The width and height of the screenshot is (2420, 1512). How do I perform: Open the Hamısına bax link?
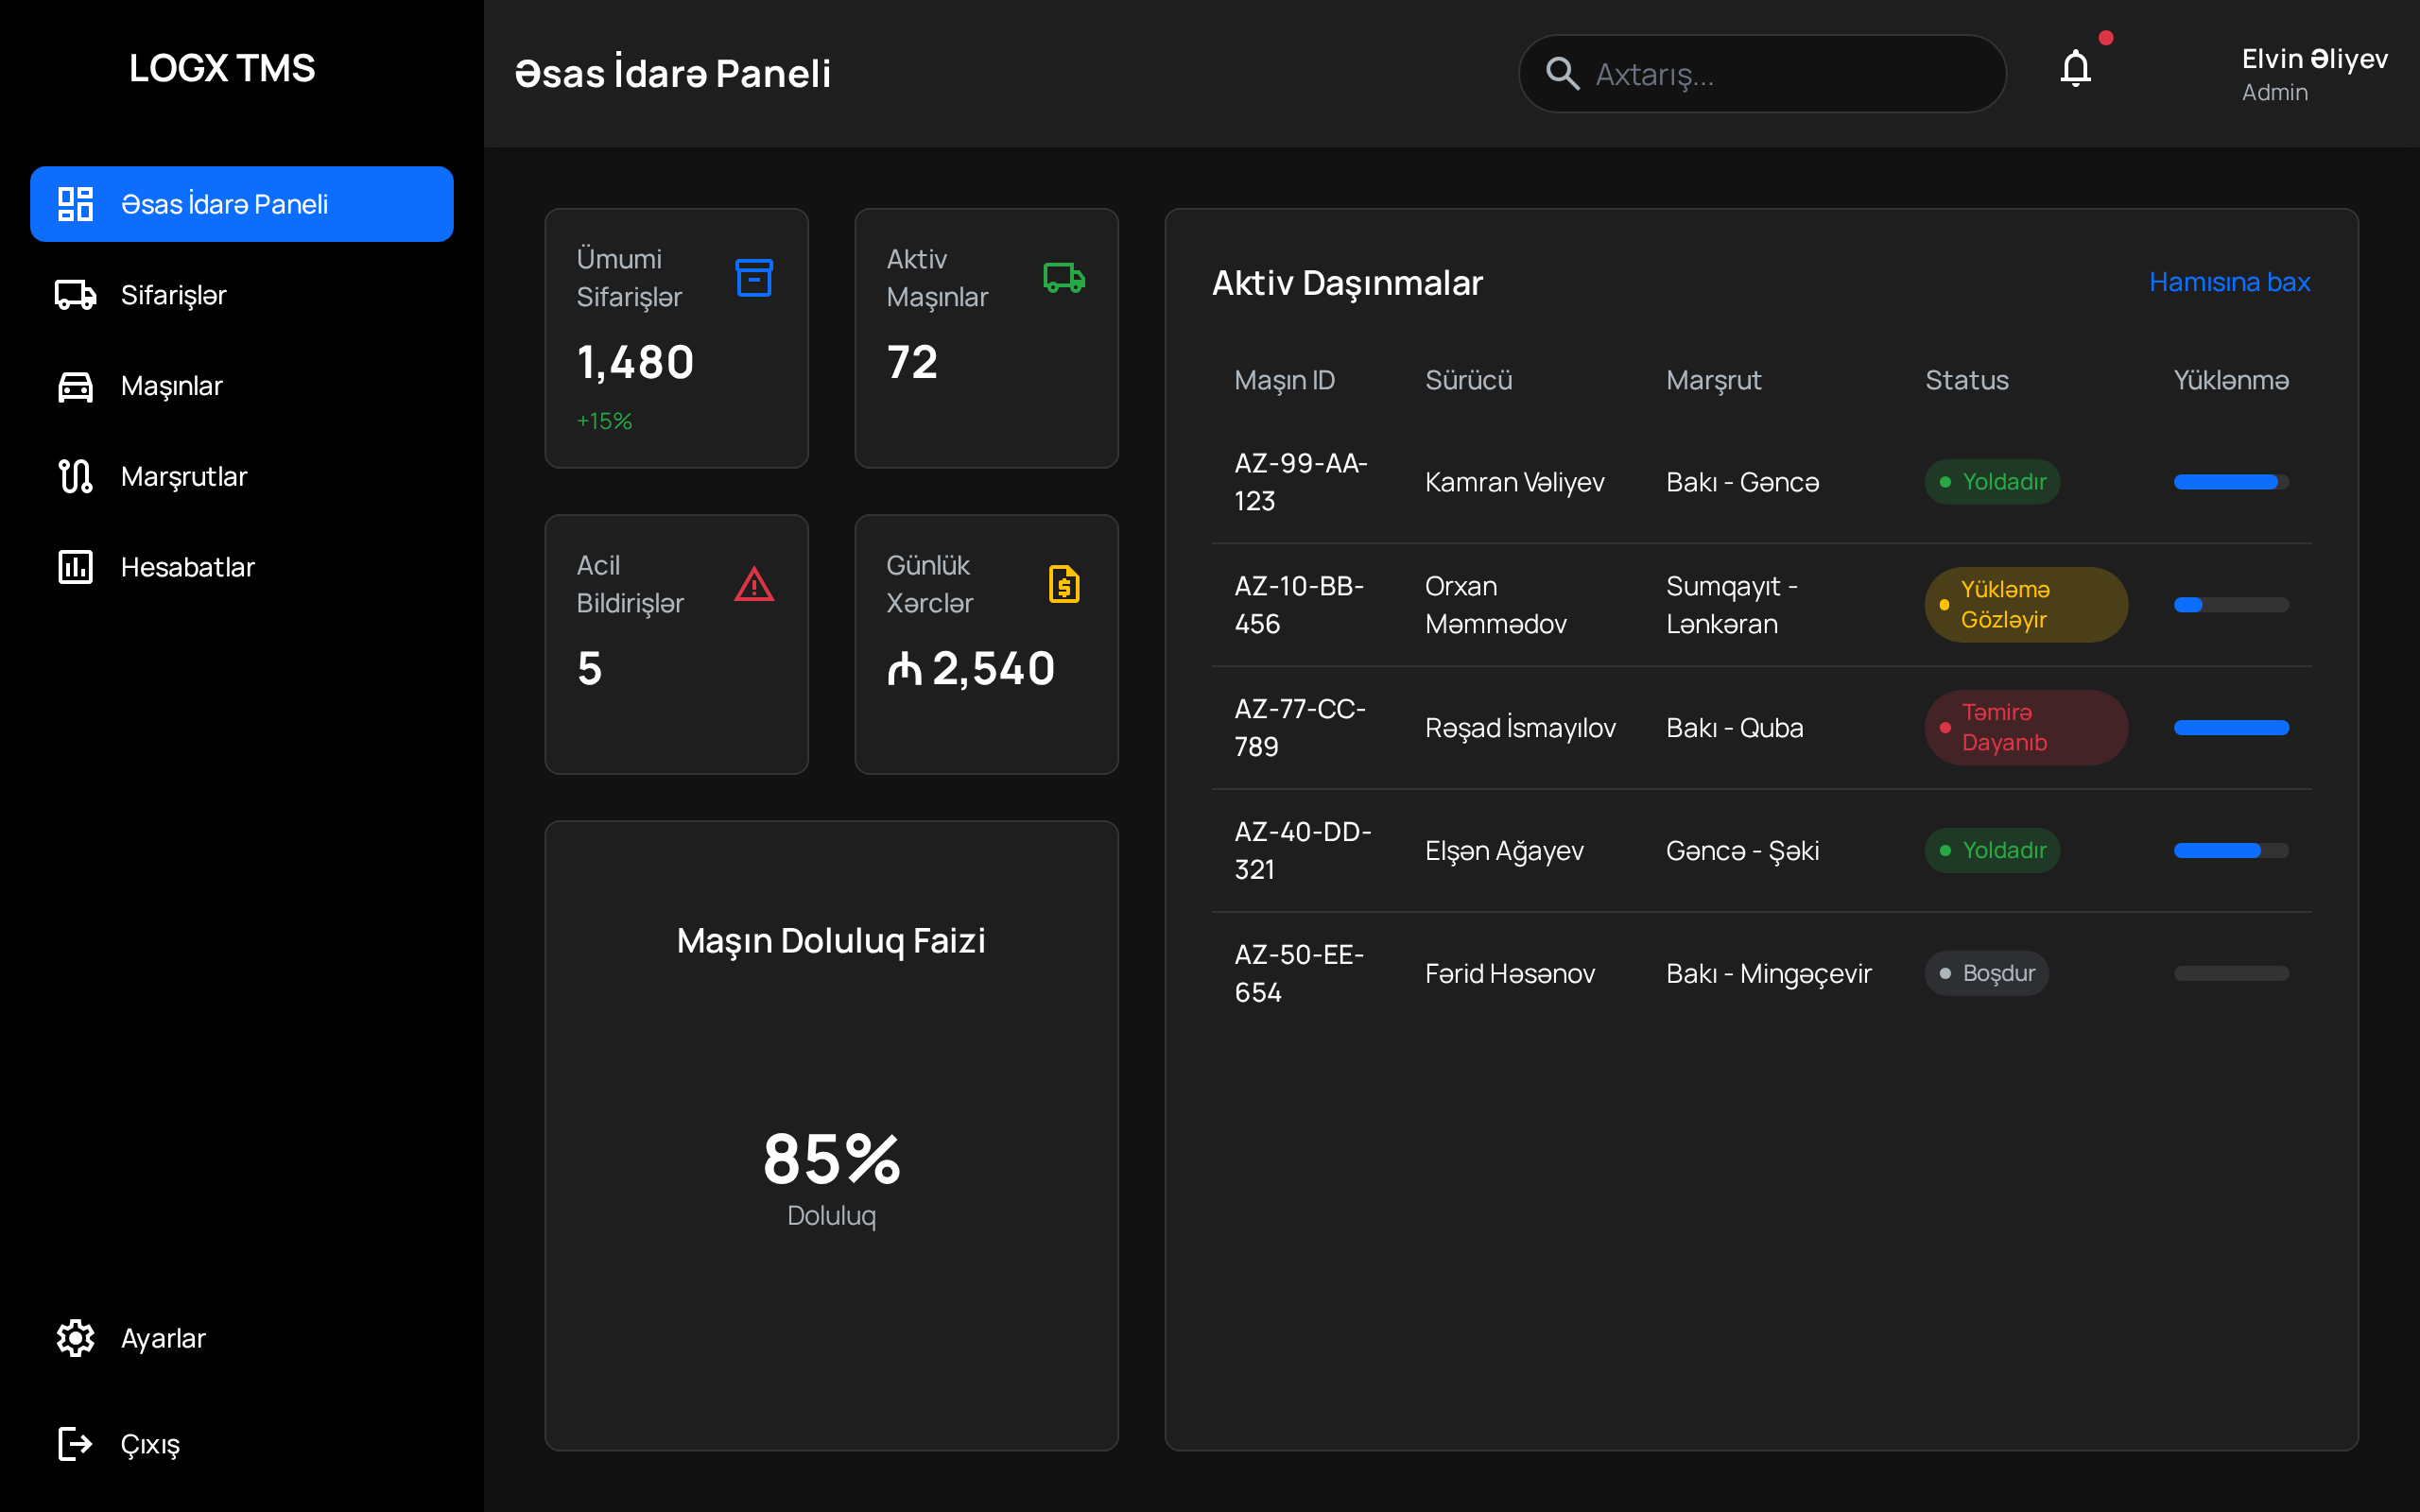click(x=2229, y=282)
